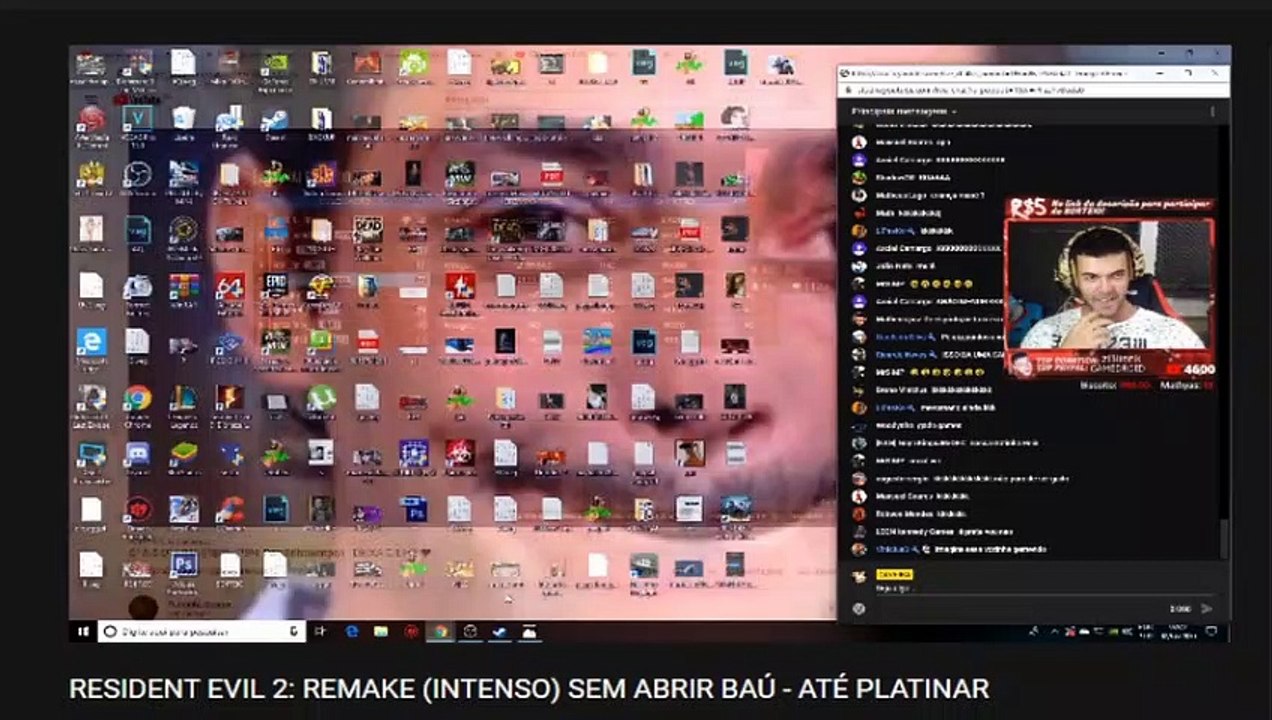Open the Microsoft Edge desktop shortcut
This screenshot has width=1272, height=720.
pos(91,342)
